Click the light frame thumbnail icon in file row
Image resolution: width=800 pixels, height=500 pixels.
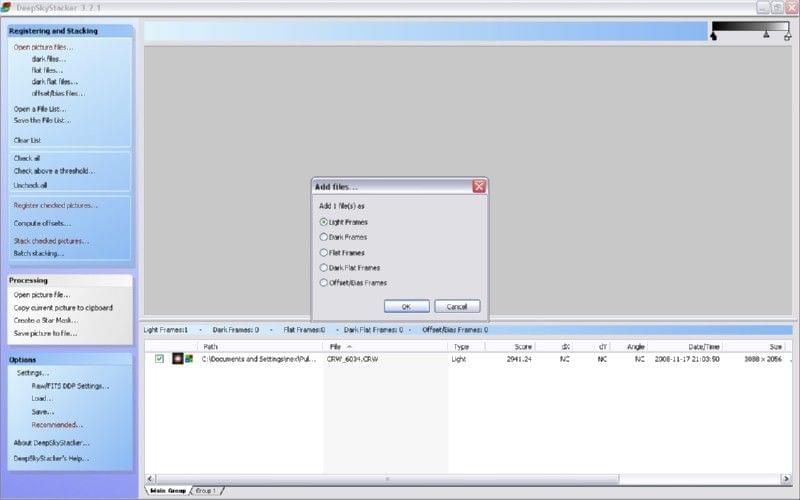(x=177, y=359)
